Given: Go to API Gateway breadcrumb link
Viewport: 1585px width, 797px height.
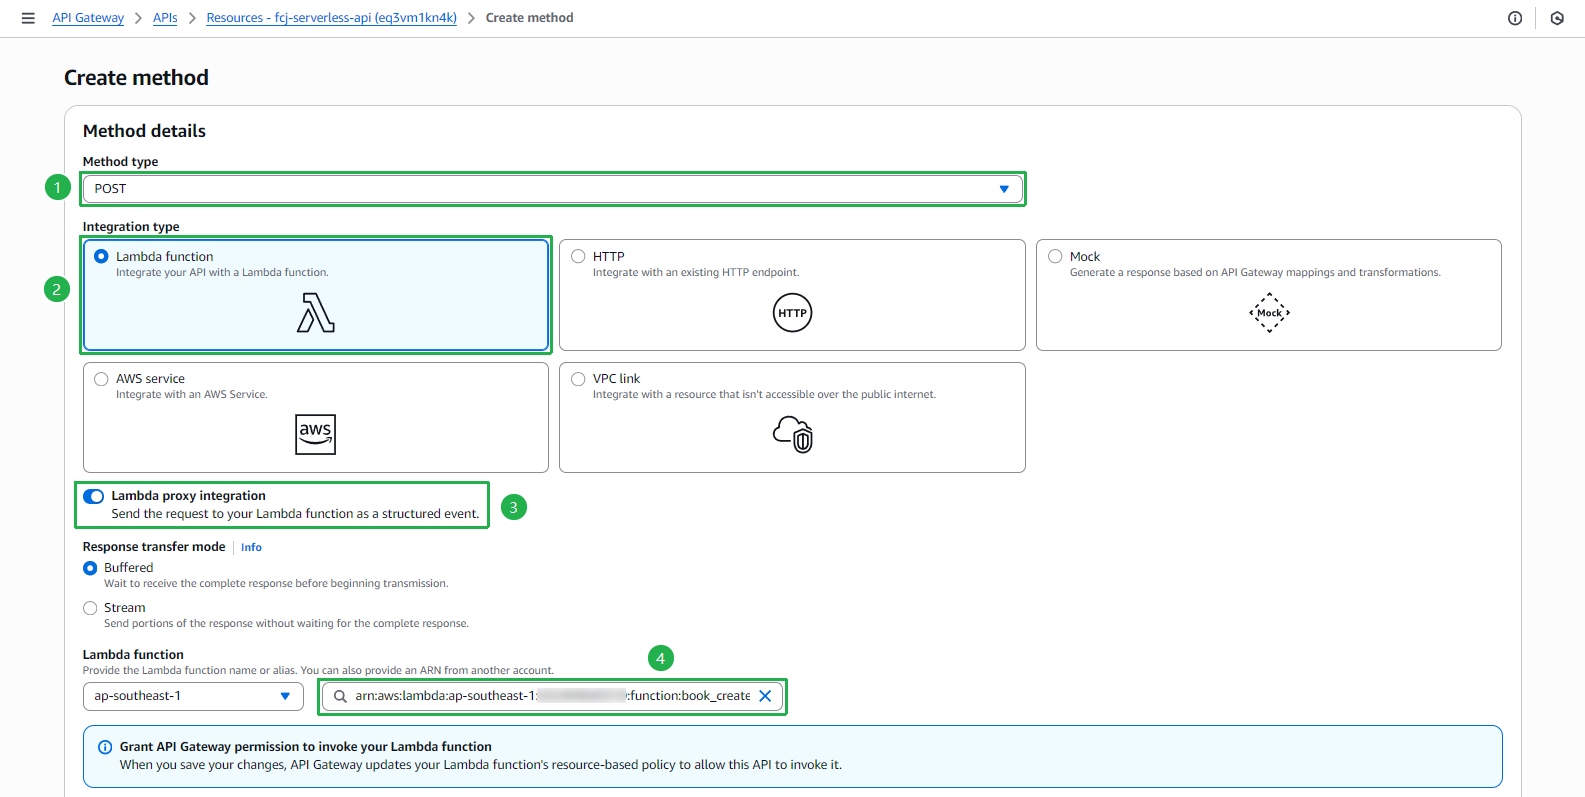Looking at the screenshot, I should (88, 18).
